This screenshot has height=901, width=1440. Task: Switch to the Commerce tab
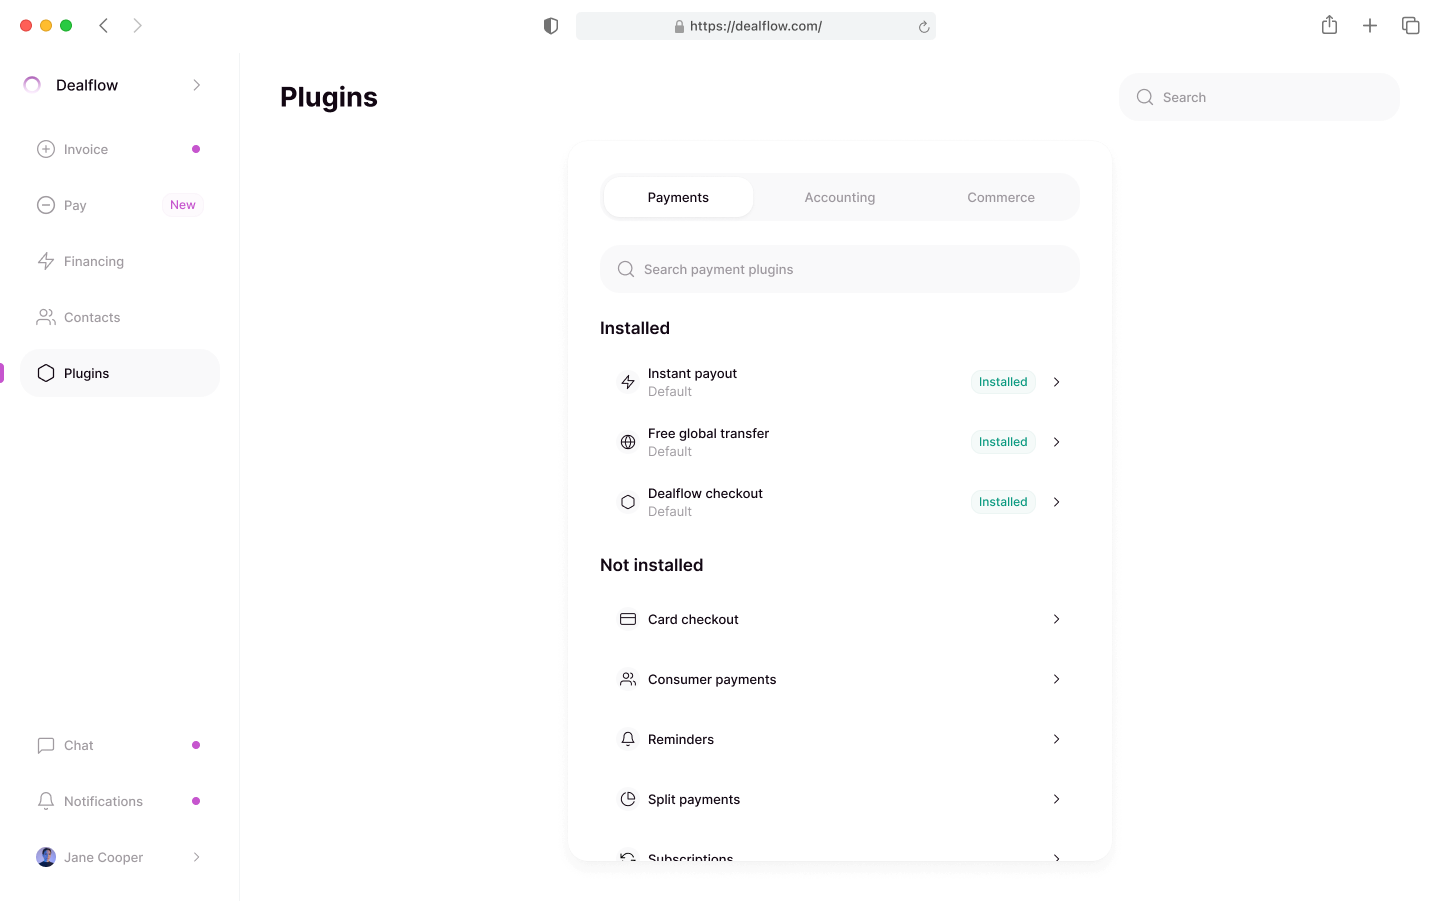1000,198
